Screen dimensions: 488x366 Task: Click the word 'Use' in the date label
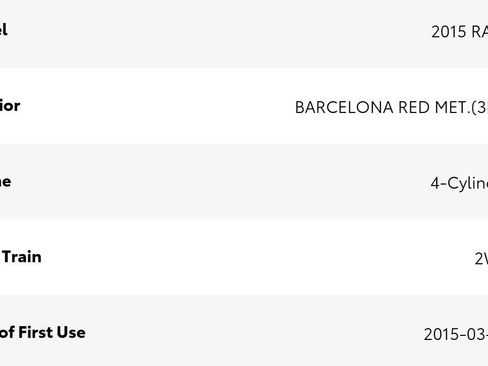pyautogui.click(x=70, y=332)
